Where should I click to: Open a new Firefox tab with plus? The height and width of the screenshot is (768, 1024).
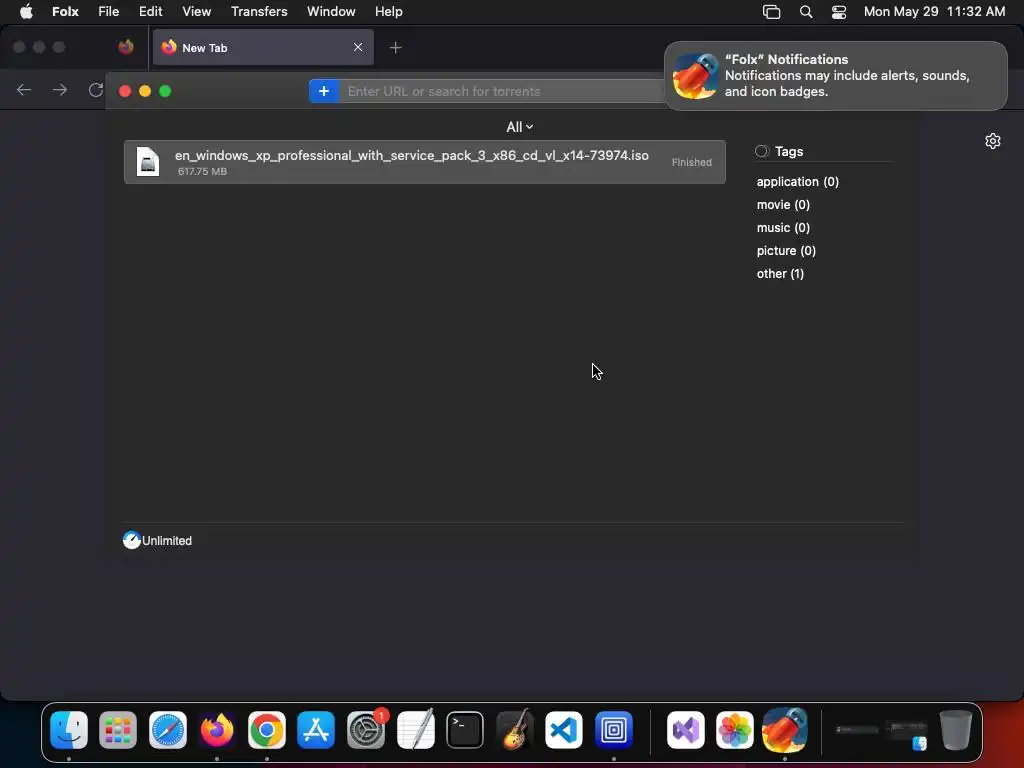(395, 48)
